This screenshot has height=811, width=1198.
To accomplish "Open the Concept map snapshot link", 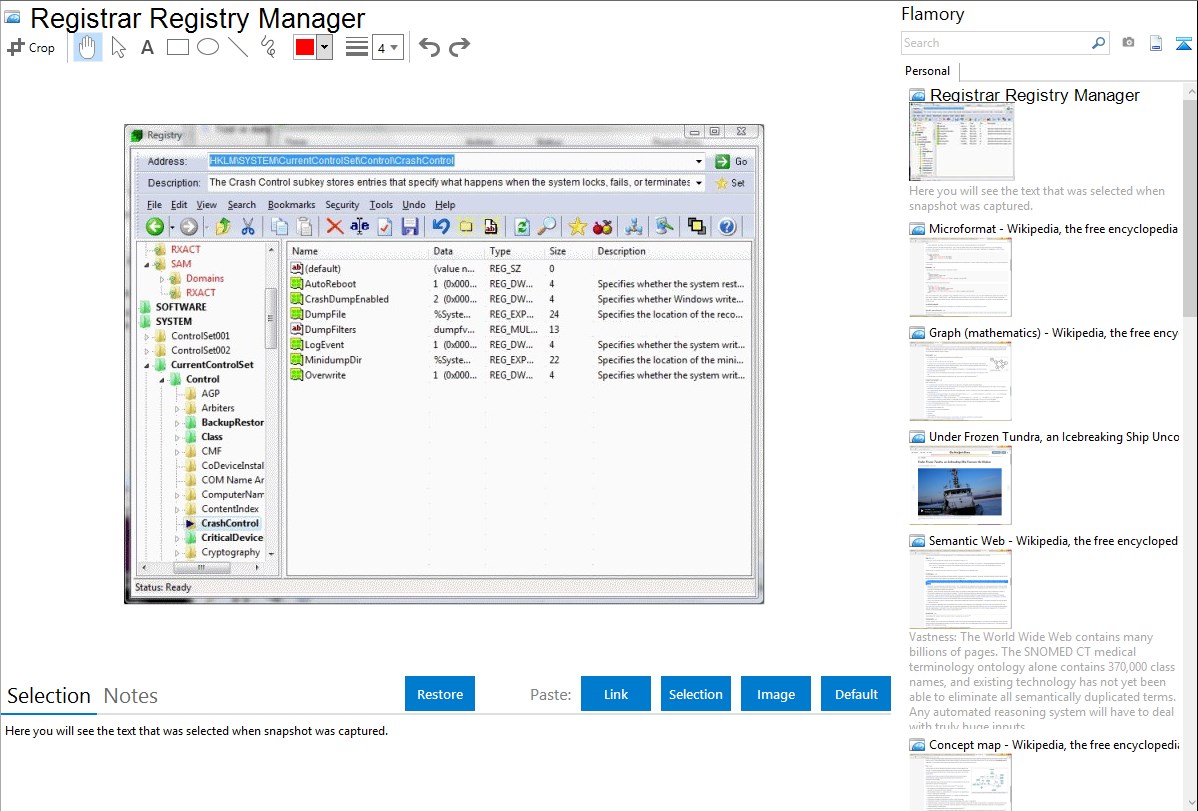I will [x=1053, y=744].
